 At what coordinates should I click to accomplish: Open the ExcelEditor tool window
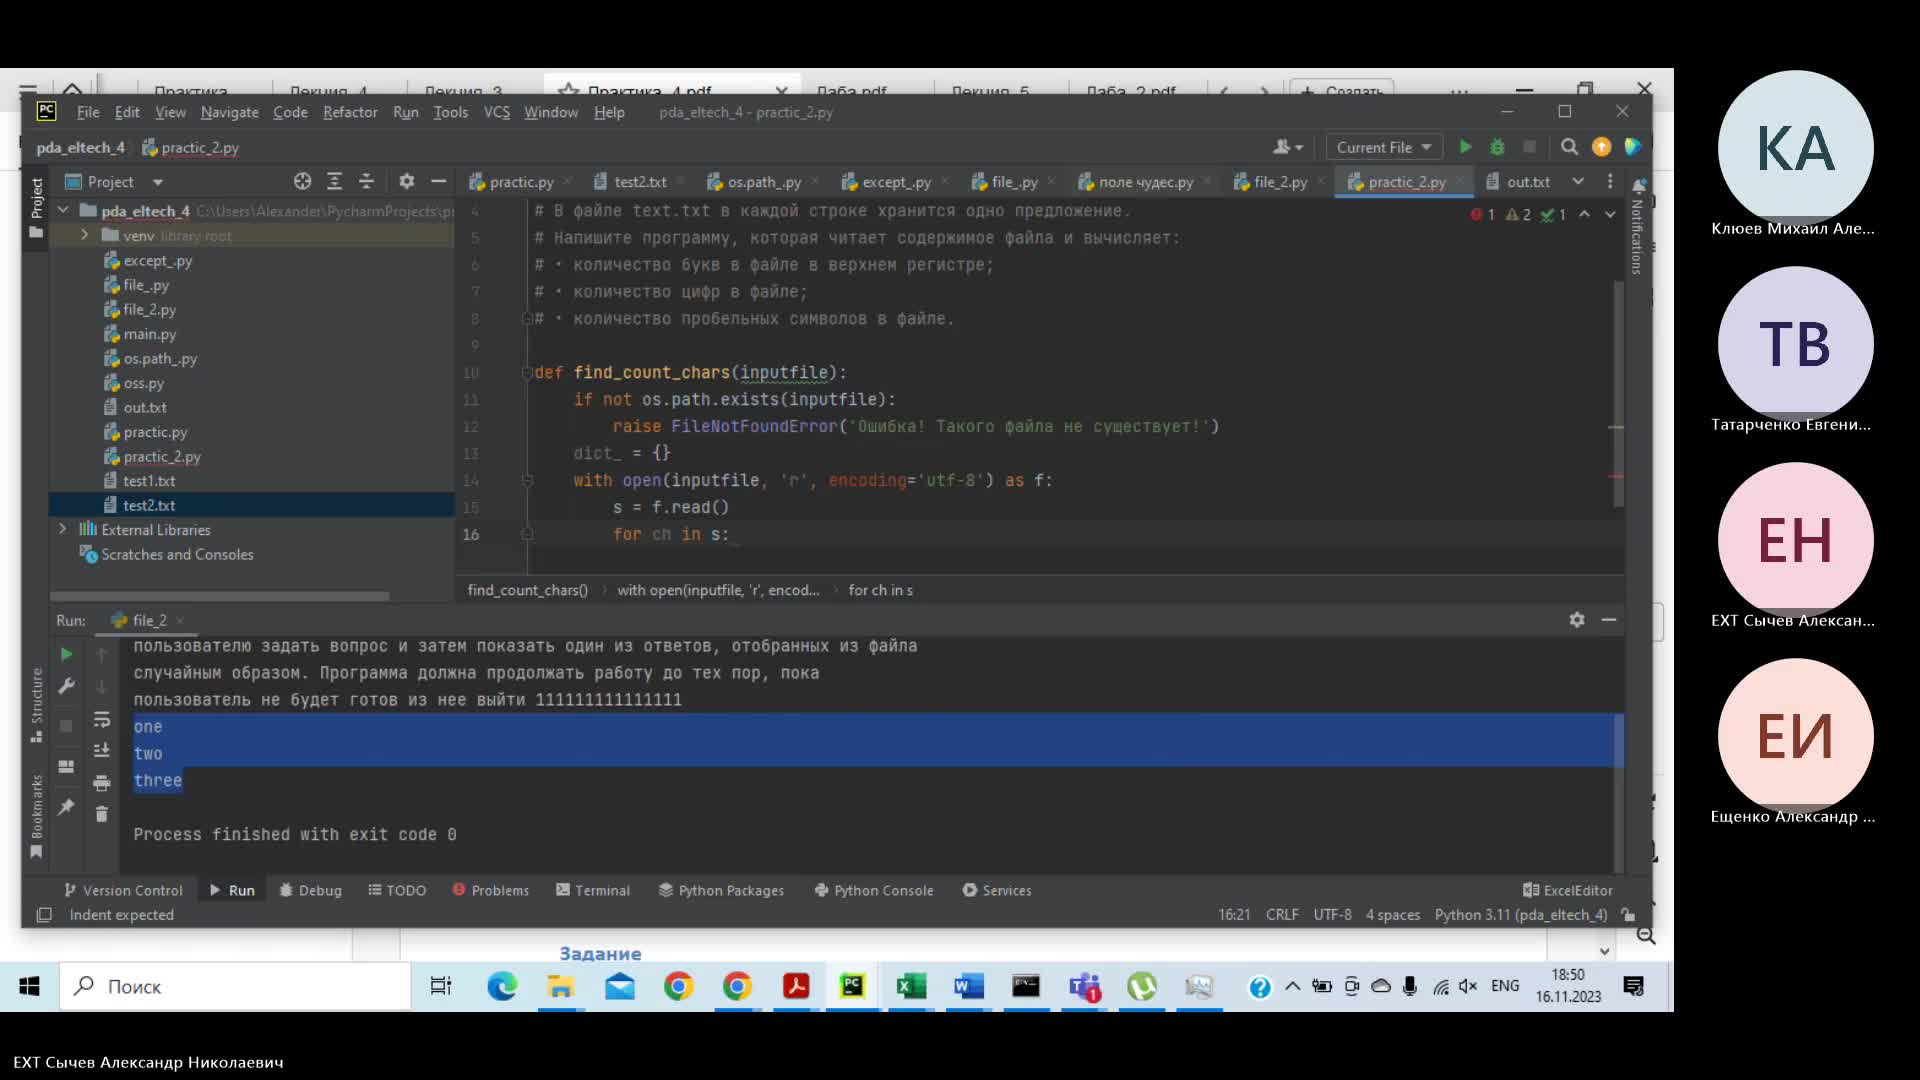tap(1567, 890)
